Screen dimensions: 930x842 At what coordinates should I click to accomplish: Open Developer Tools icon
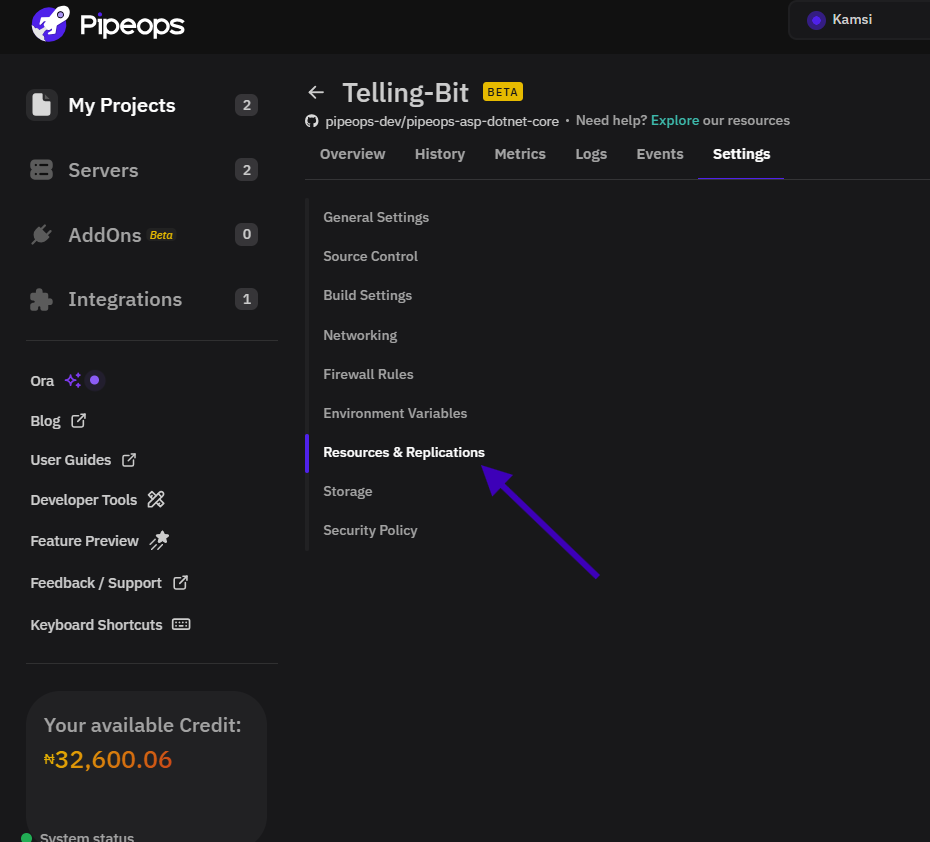point(156,500)
